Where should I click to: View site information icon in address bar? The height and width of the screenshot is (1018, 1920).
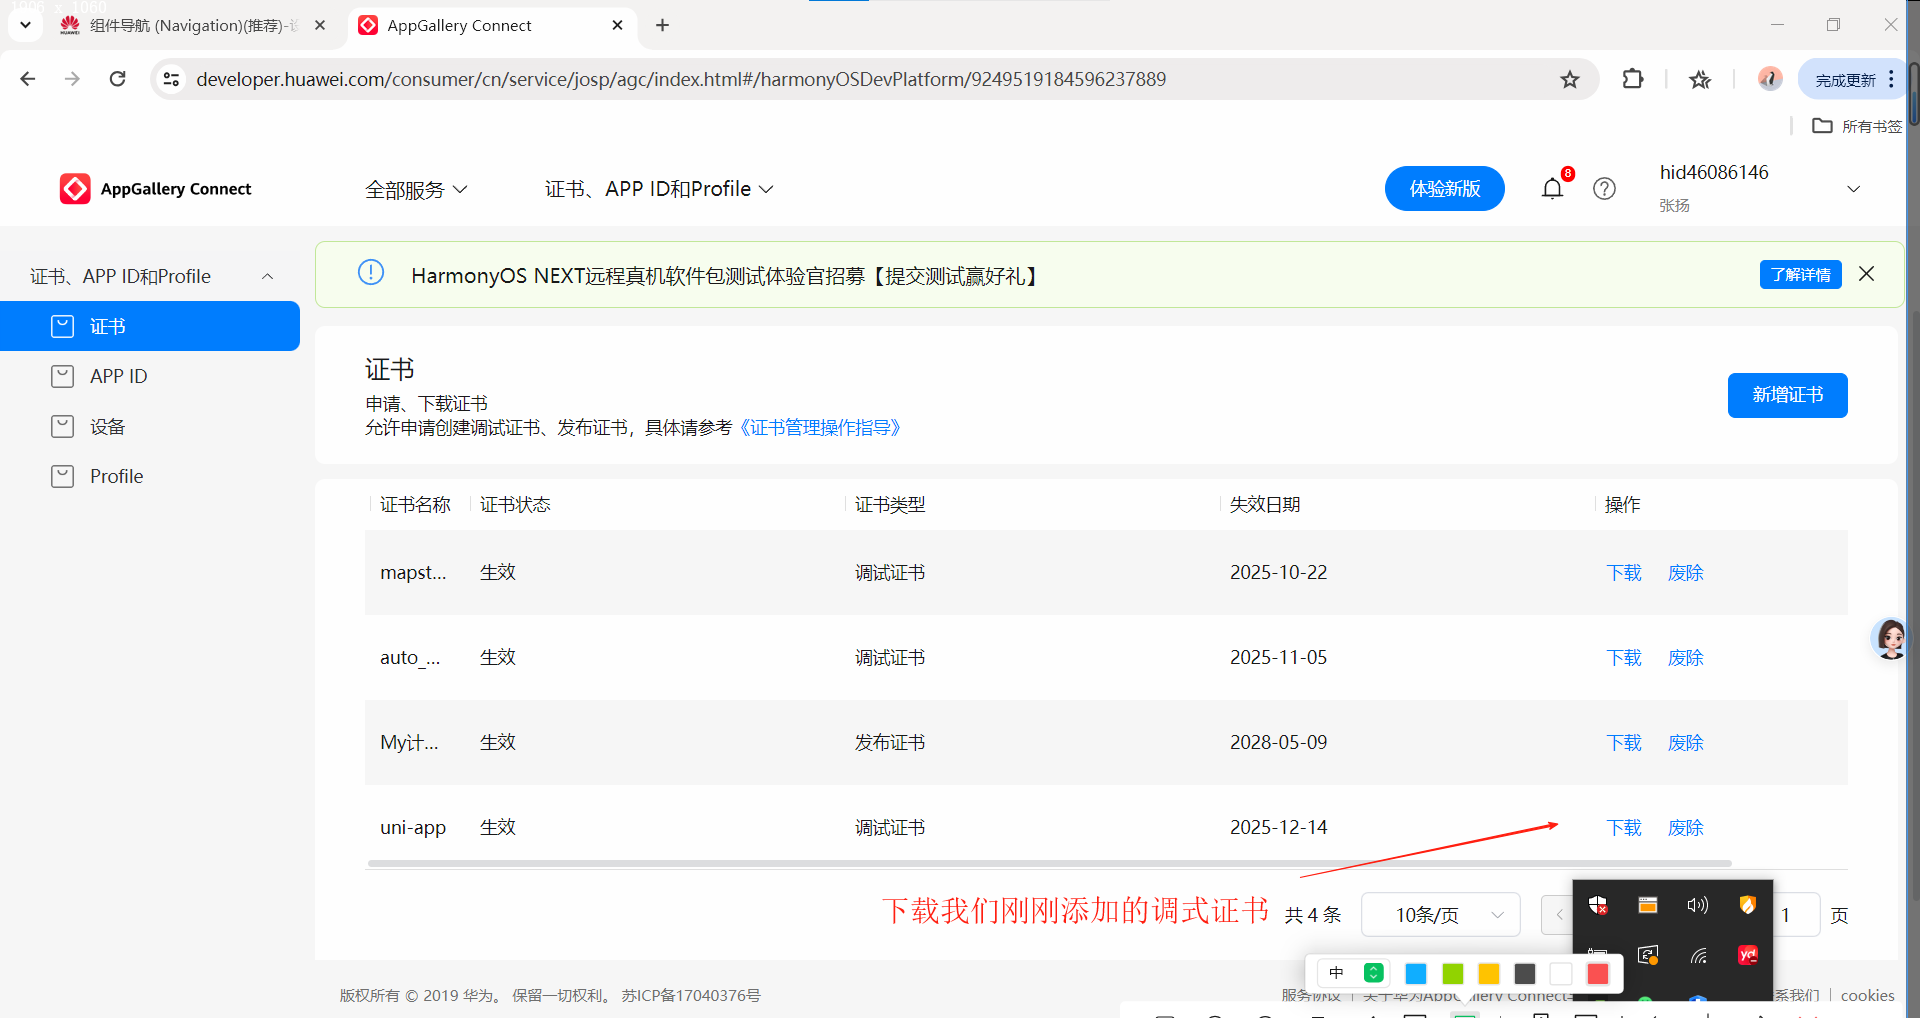coord(171,79)
